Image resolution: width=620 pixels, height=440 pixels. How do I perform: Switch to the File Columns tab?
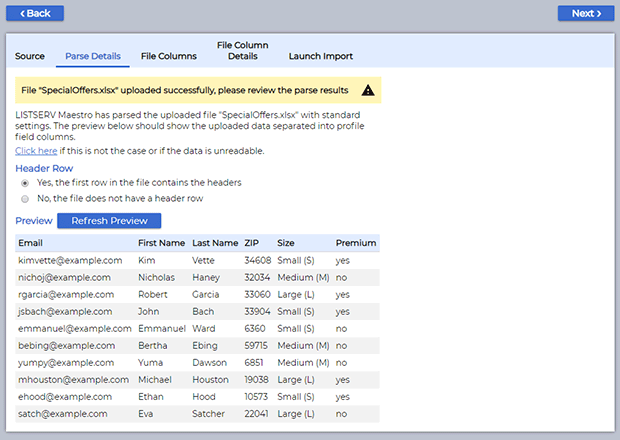pyautogui.click(x=169, y=56)
